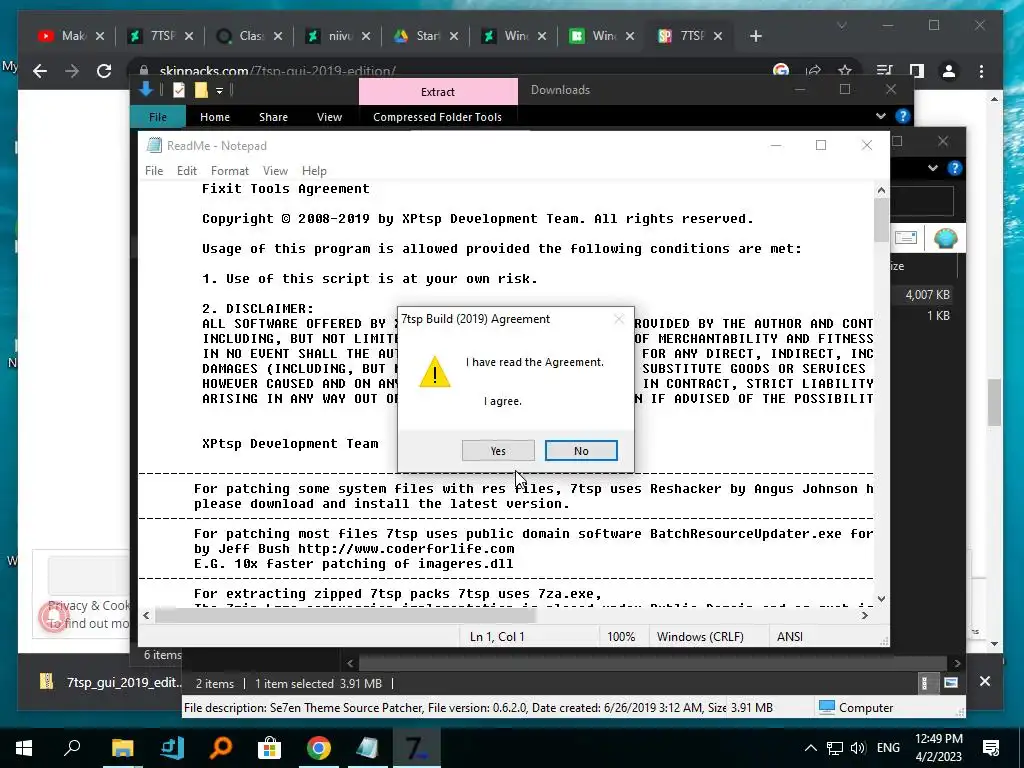The width and height of the screenshot is (1024, 768).
Task: Click Notepad horizontal scrollbar left arrow
Action: tap(146, 615)
